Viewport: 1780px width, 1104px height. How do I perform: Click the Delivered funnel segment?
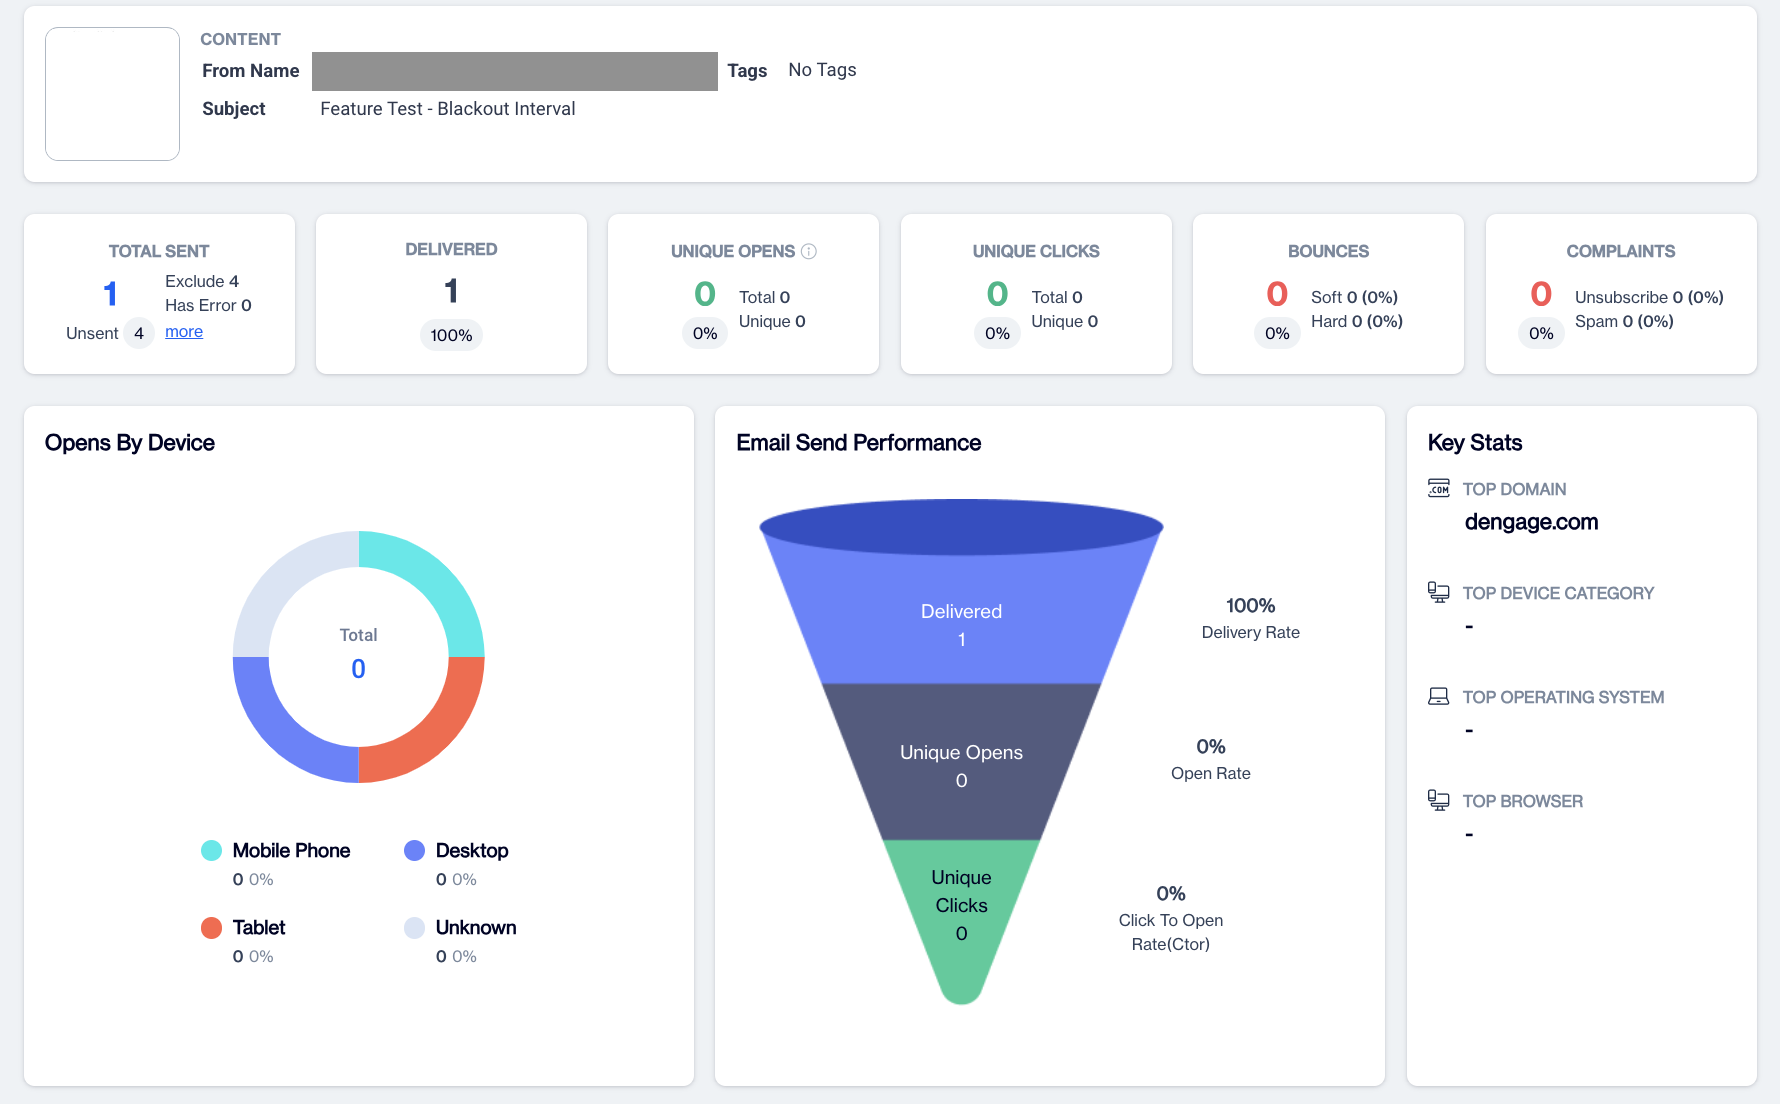coord(961,620)
